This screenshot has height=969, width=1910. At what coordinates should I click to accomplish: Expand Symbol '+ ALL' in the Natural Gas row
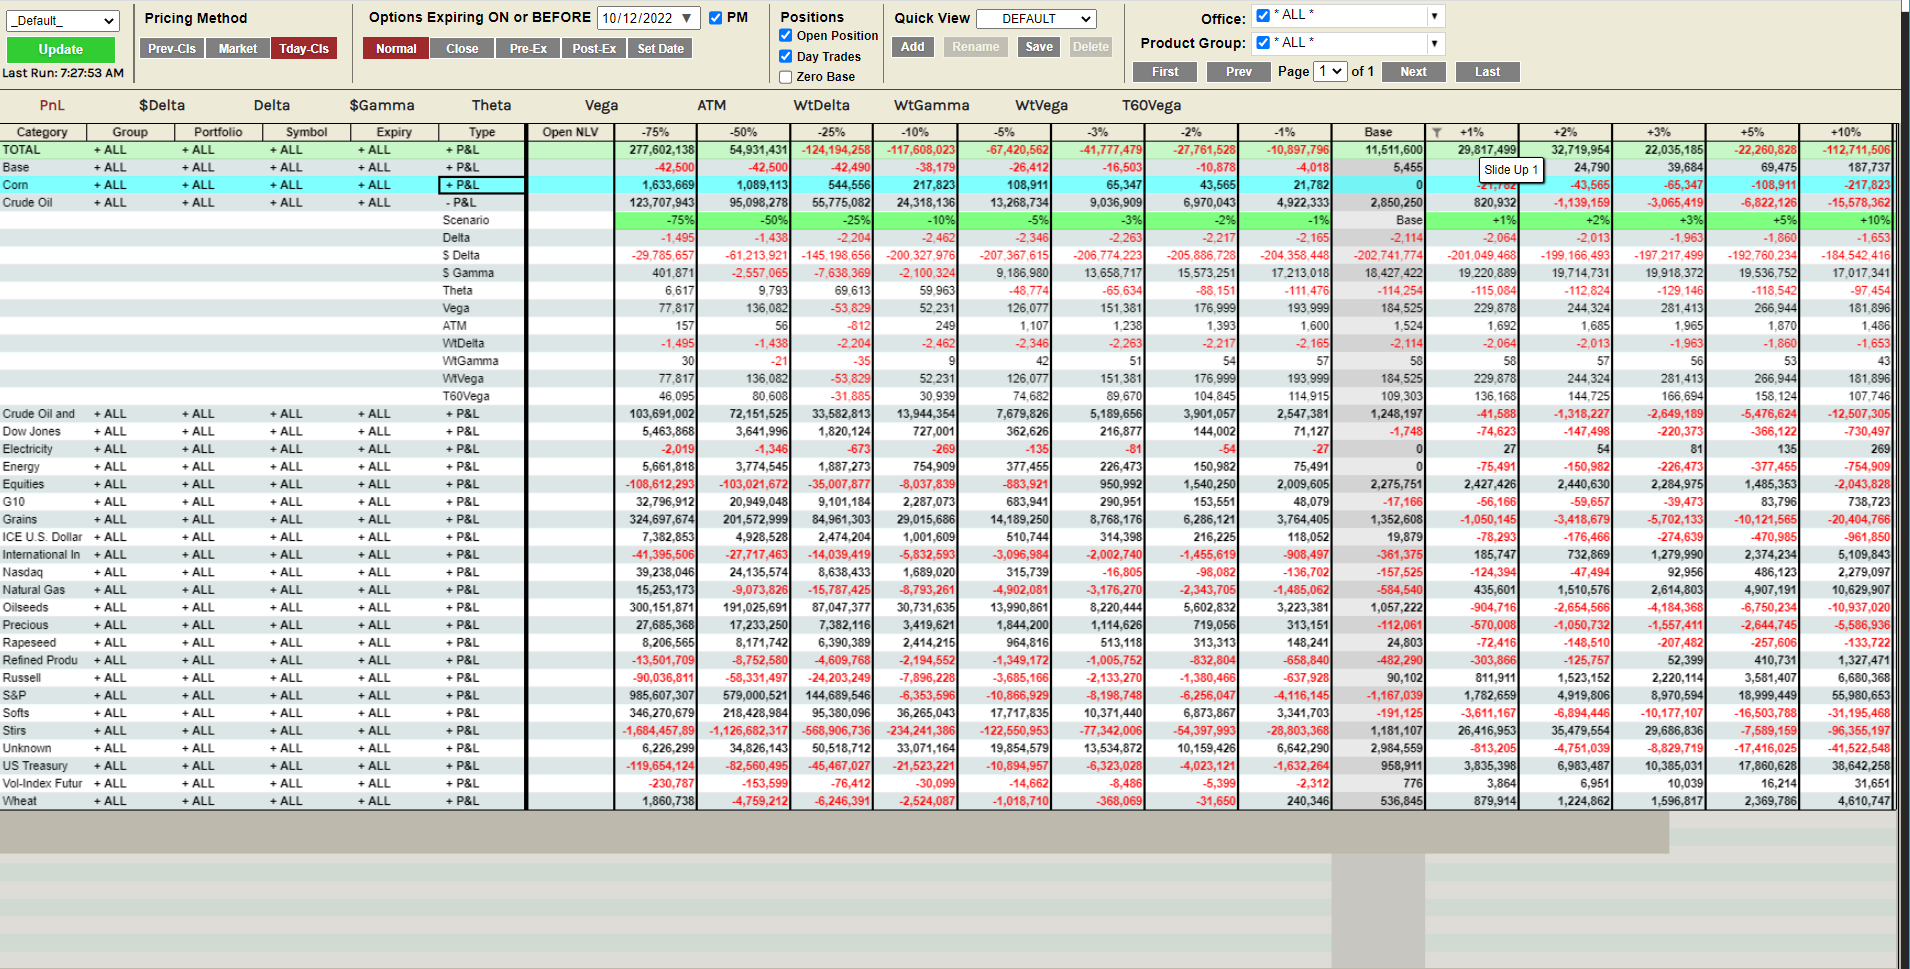[x=286, y=590]
